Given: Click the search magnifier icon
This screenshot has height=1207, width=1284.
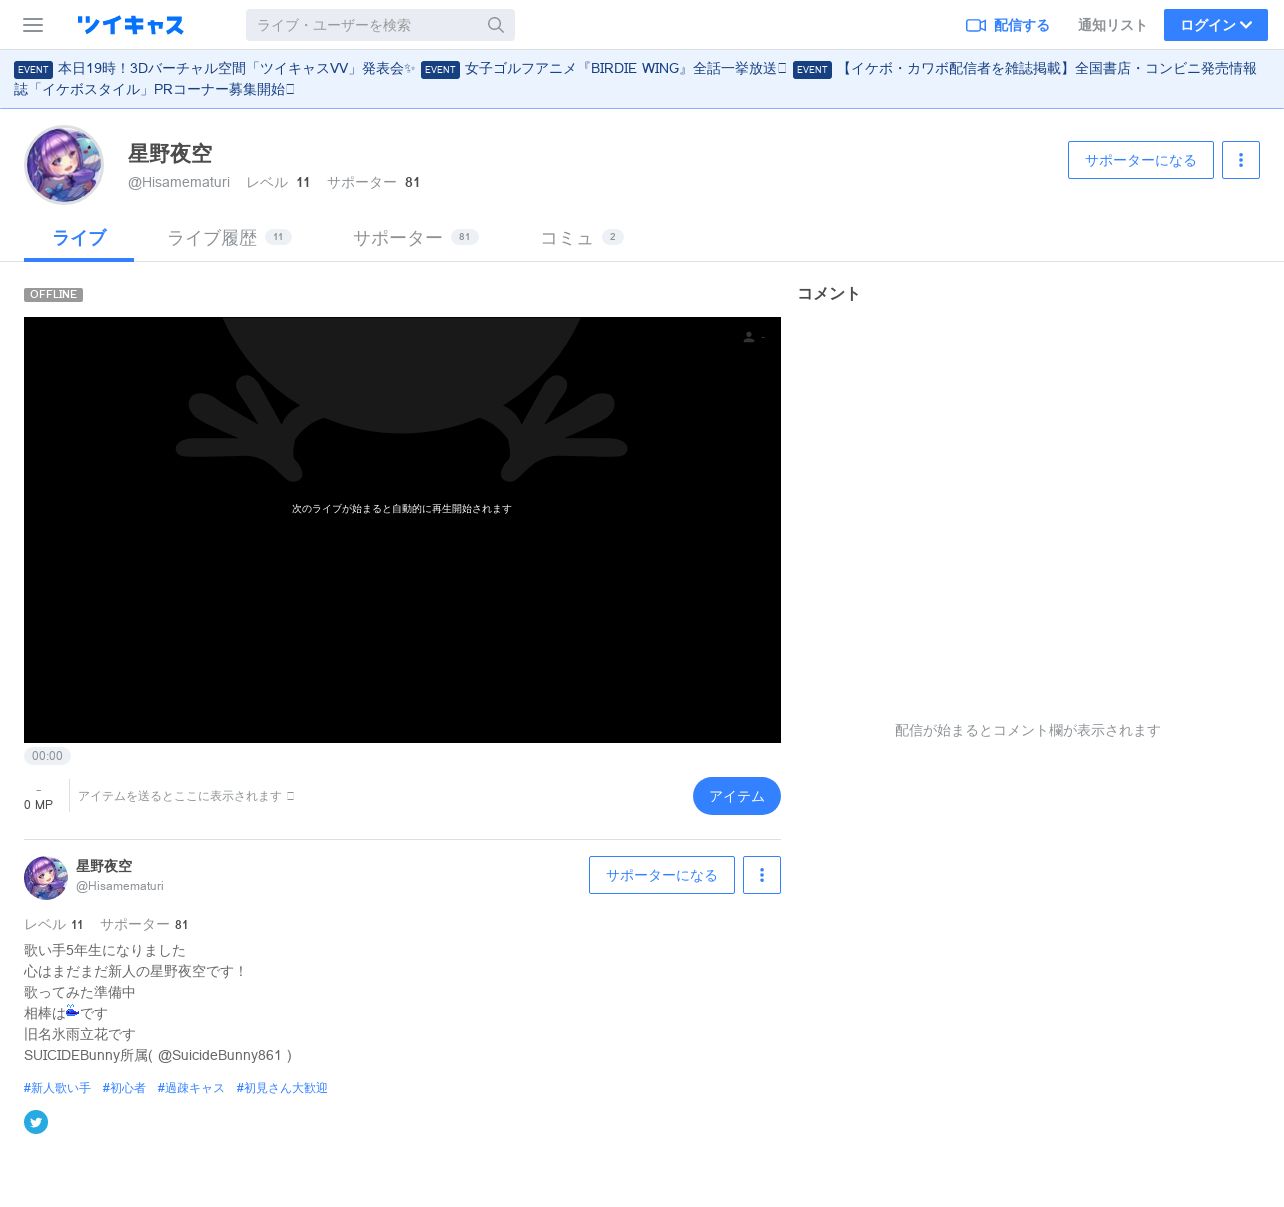Looking at the screenshot, I should 496,25.
